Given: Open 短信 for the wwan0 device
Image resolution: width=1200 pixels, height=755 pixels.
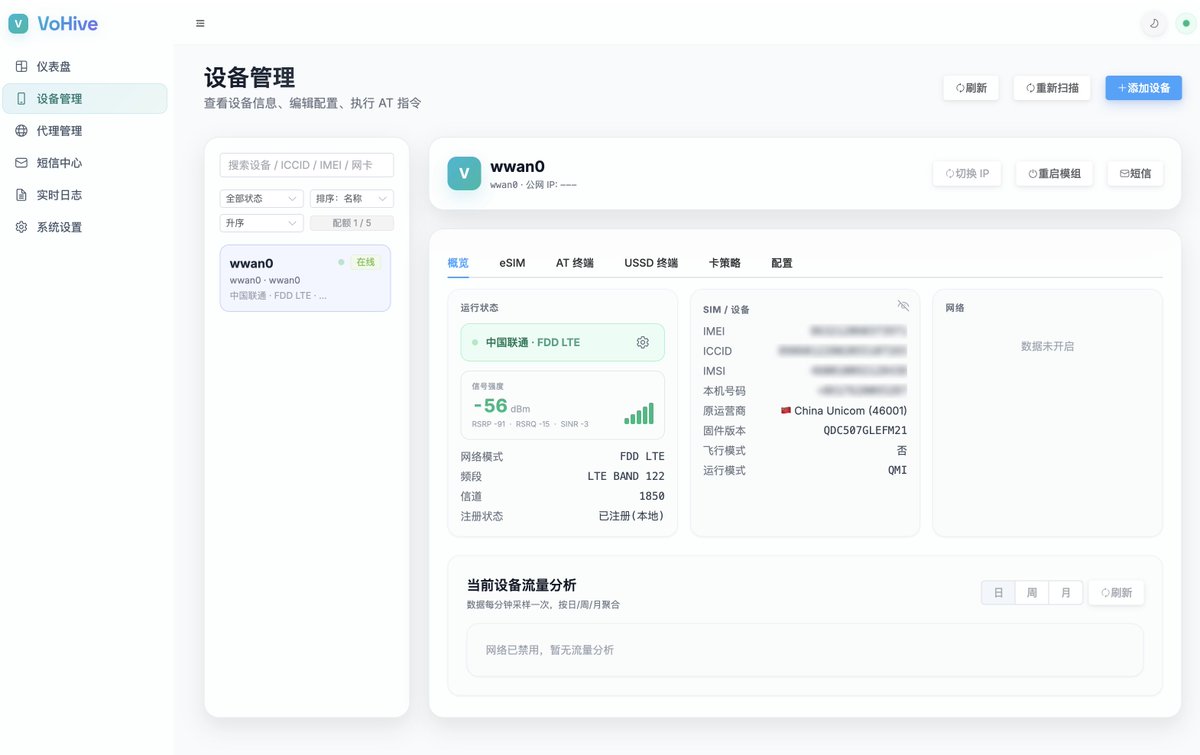Looking at the screenshot, I should click(1135, 173).
